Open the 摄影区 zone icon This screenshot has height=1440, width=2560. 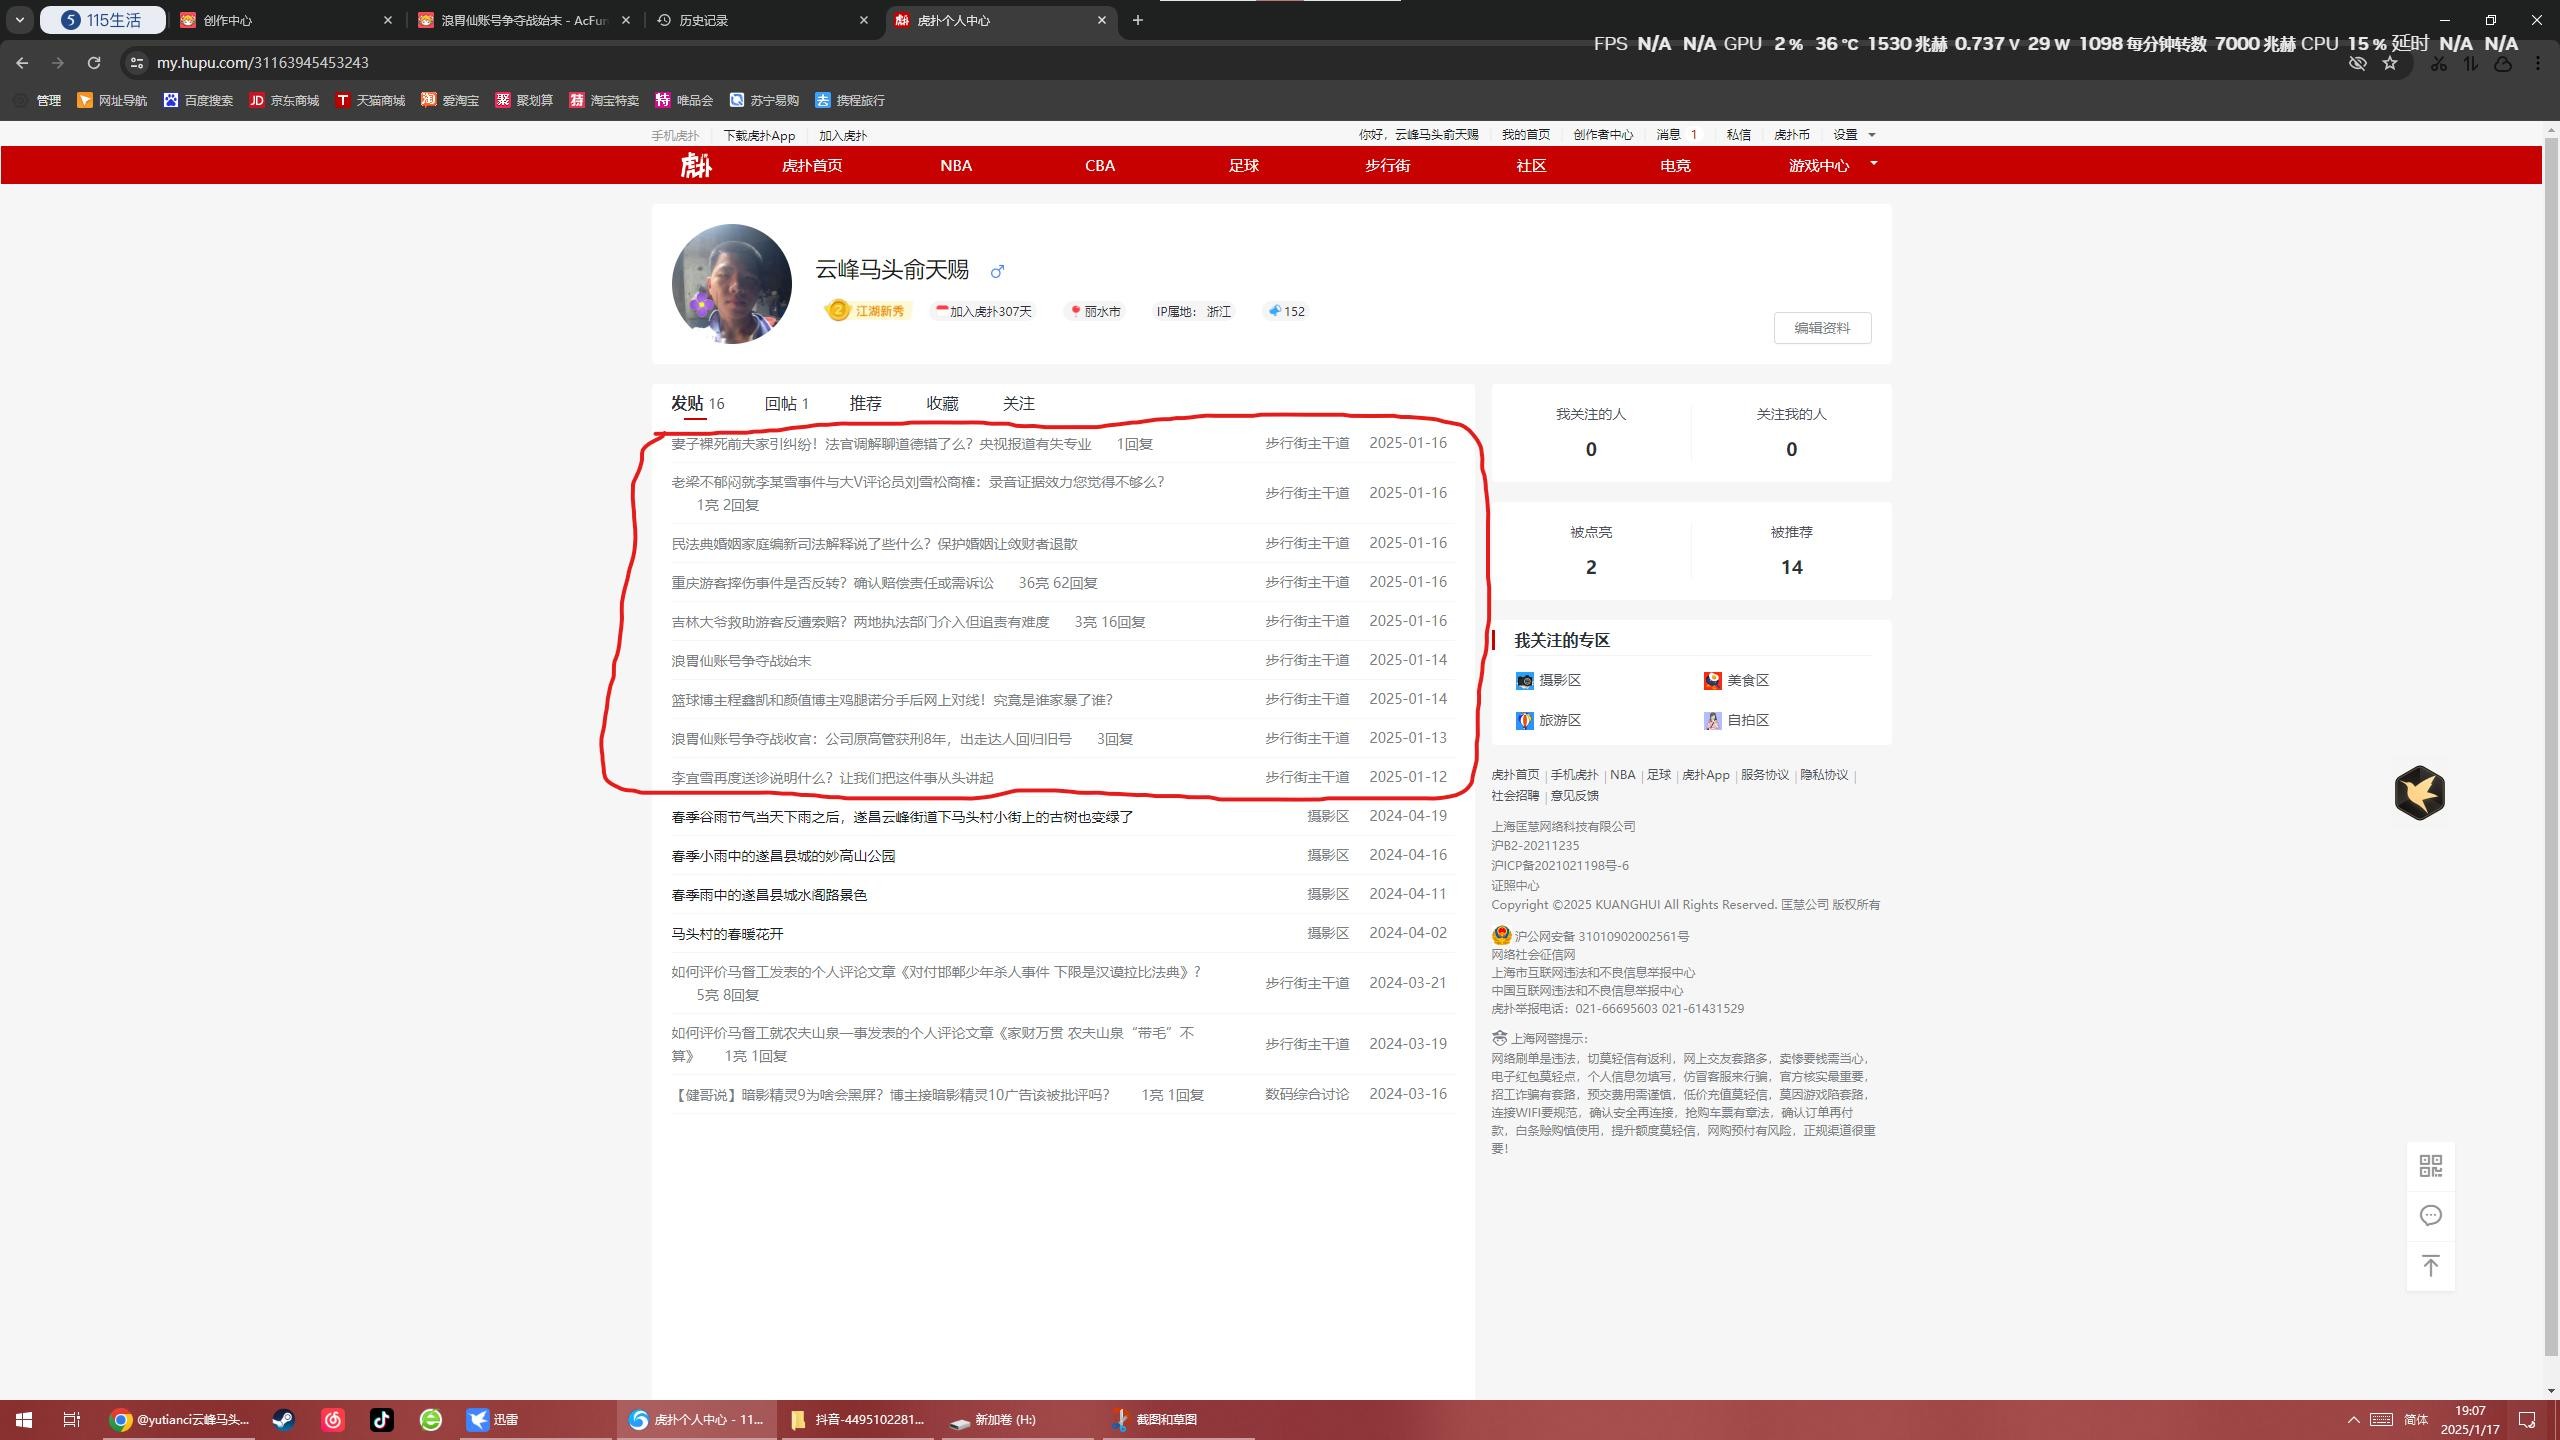click(1525, 681)
